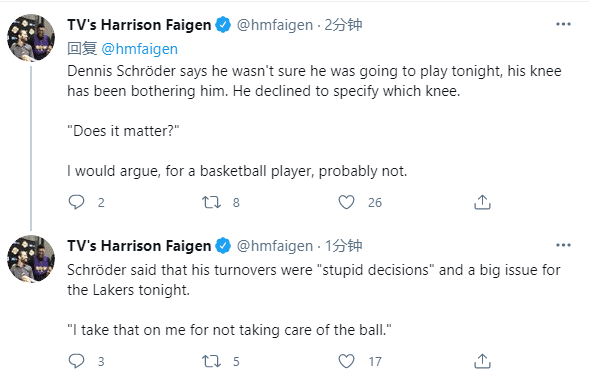Retweet the knee injury tweet

pyautogui.click(x=211, y=202)
